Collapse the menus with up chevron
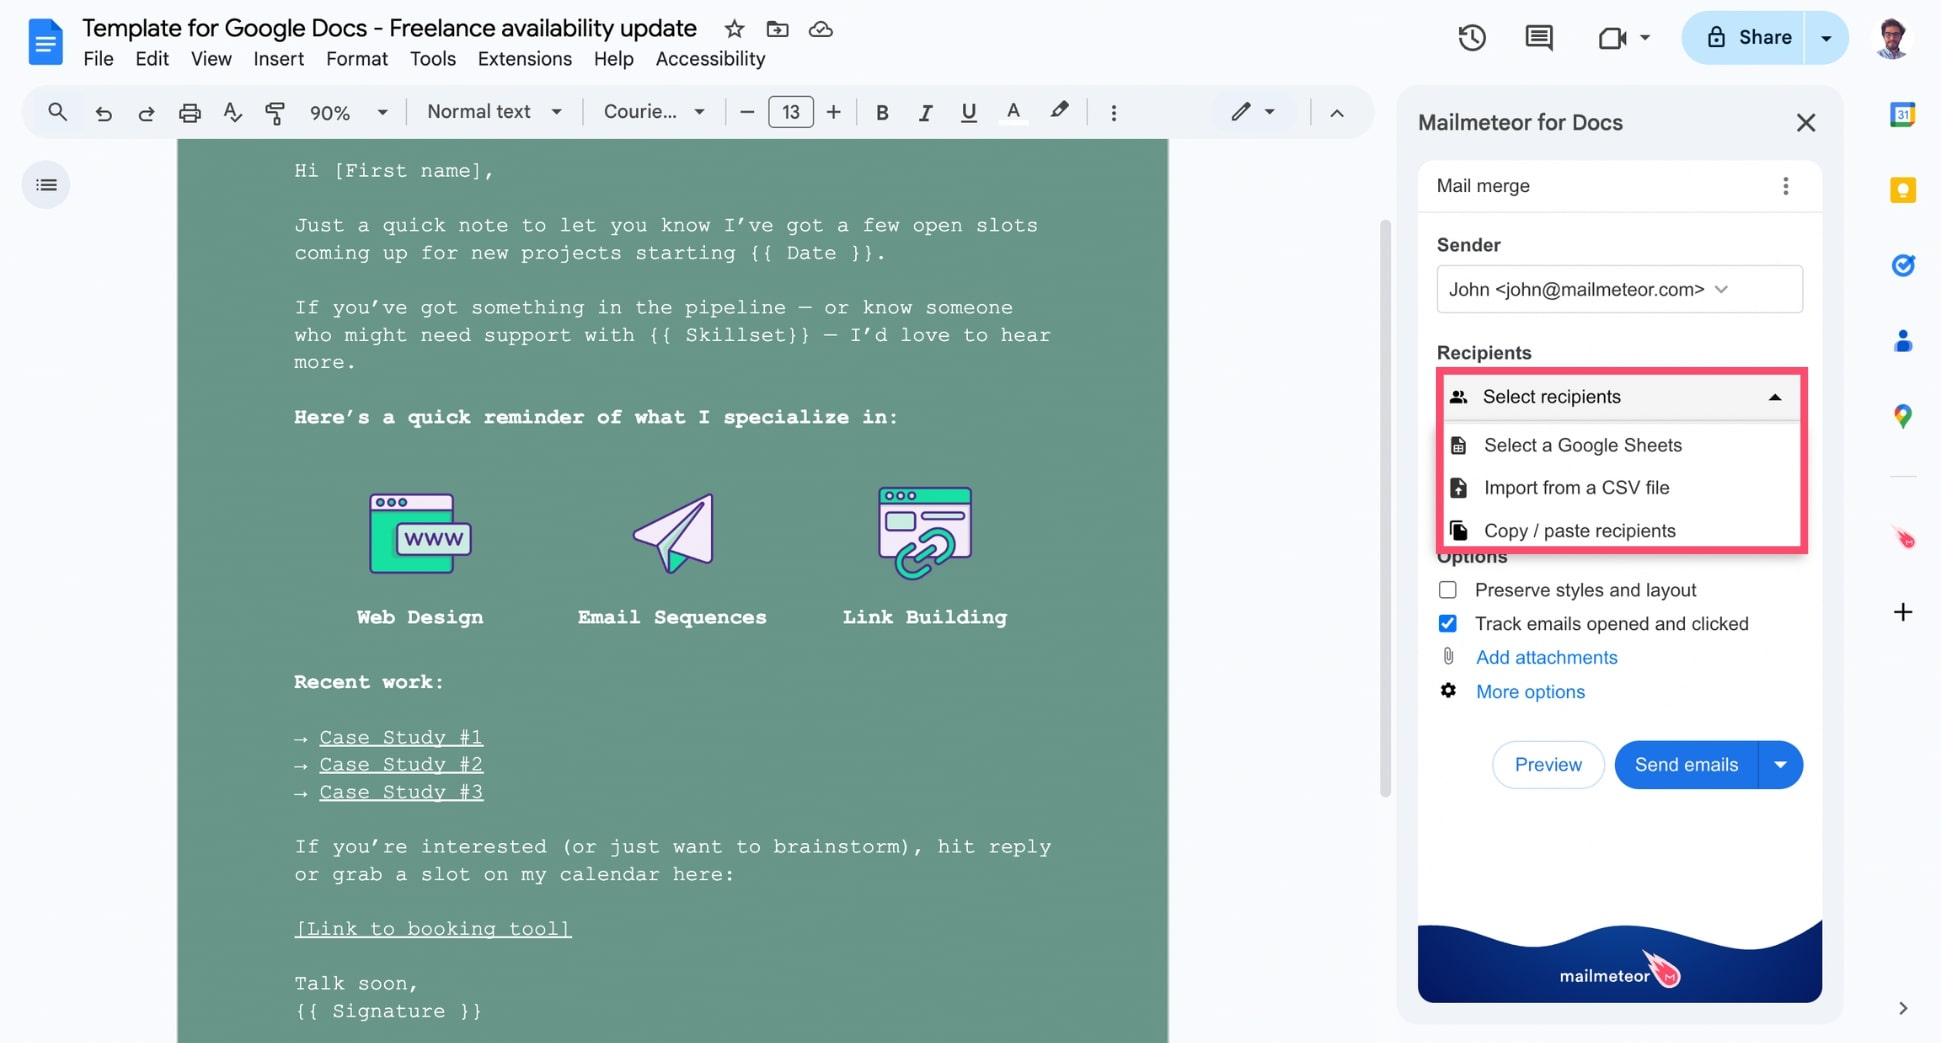1941x1043 pixels. 1336,113
